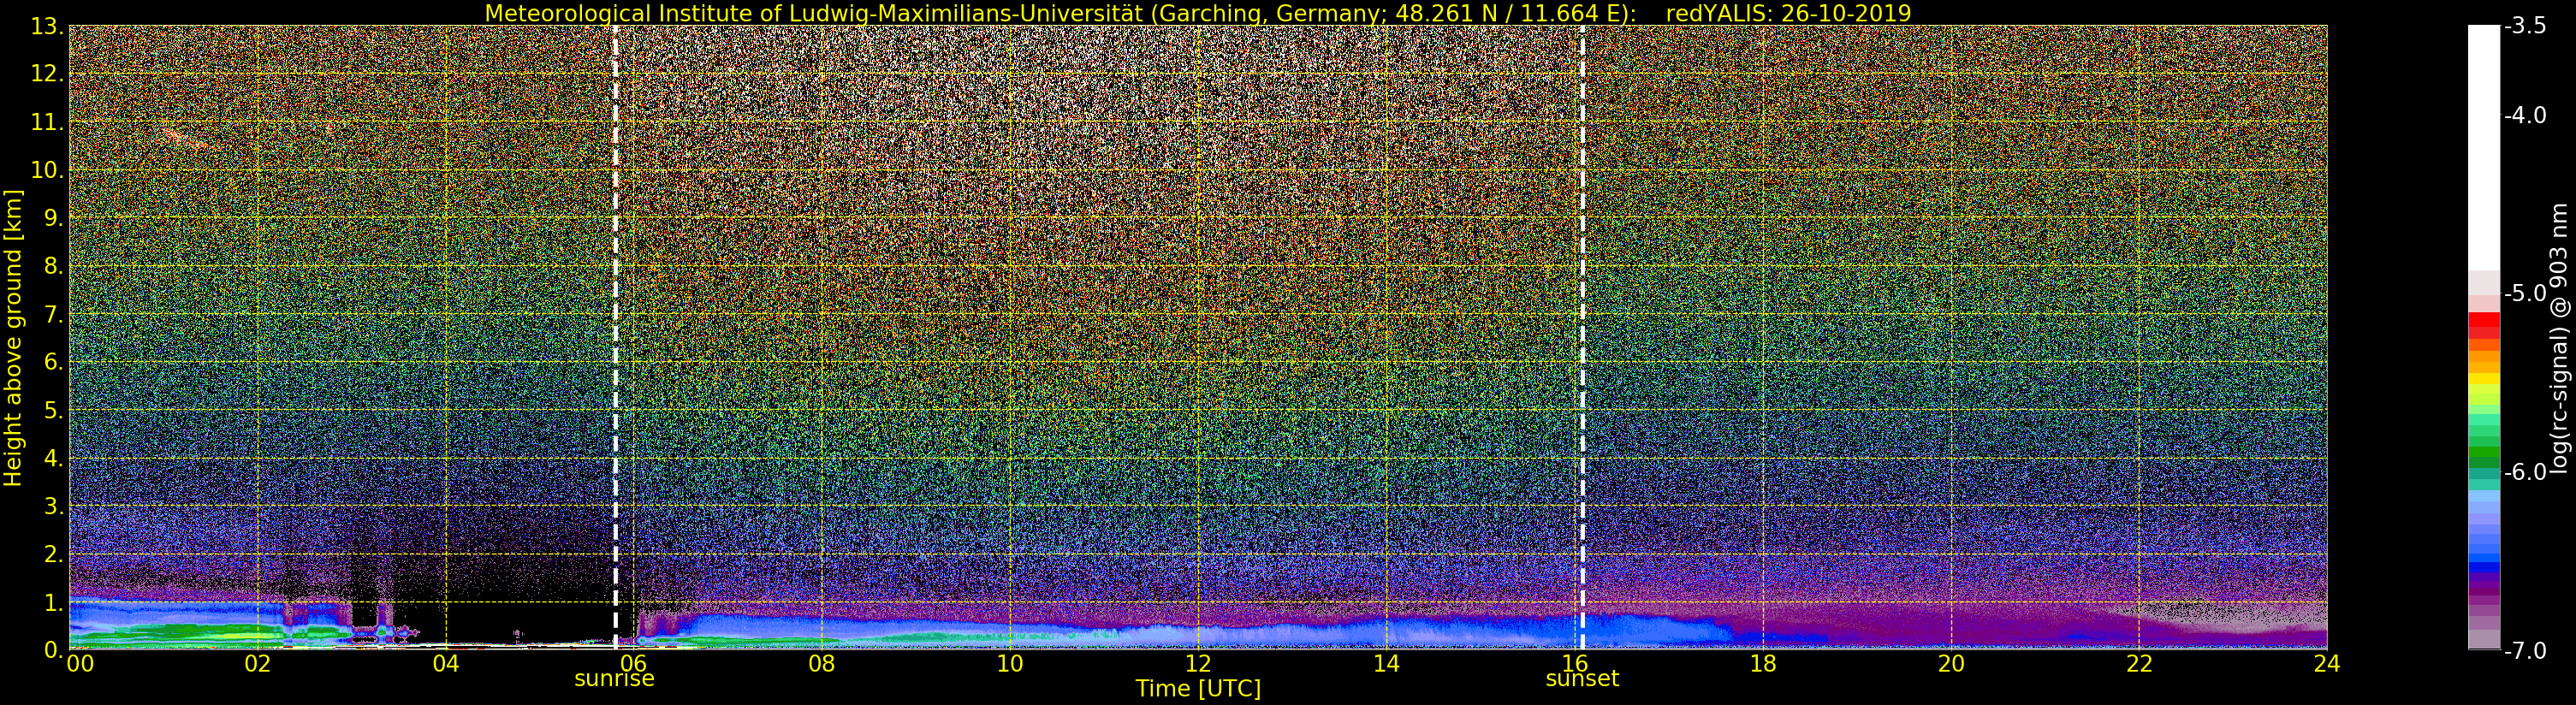
Task: Click the -4.0 tick label on the colorbar
Action: [2526, 116]
